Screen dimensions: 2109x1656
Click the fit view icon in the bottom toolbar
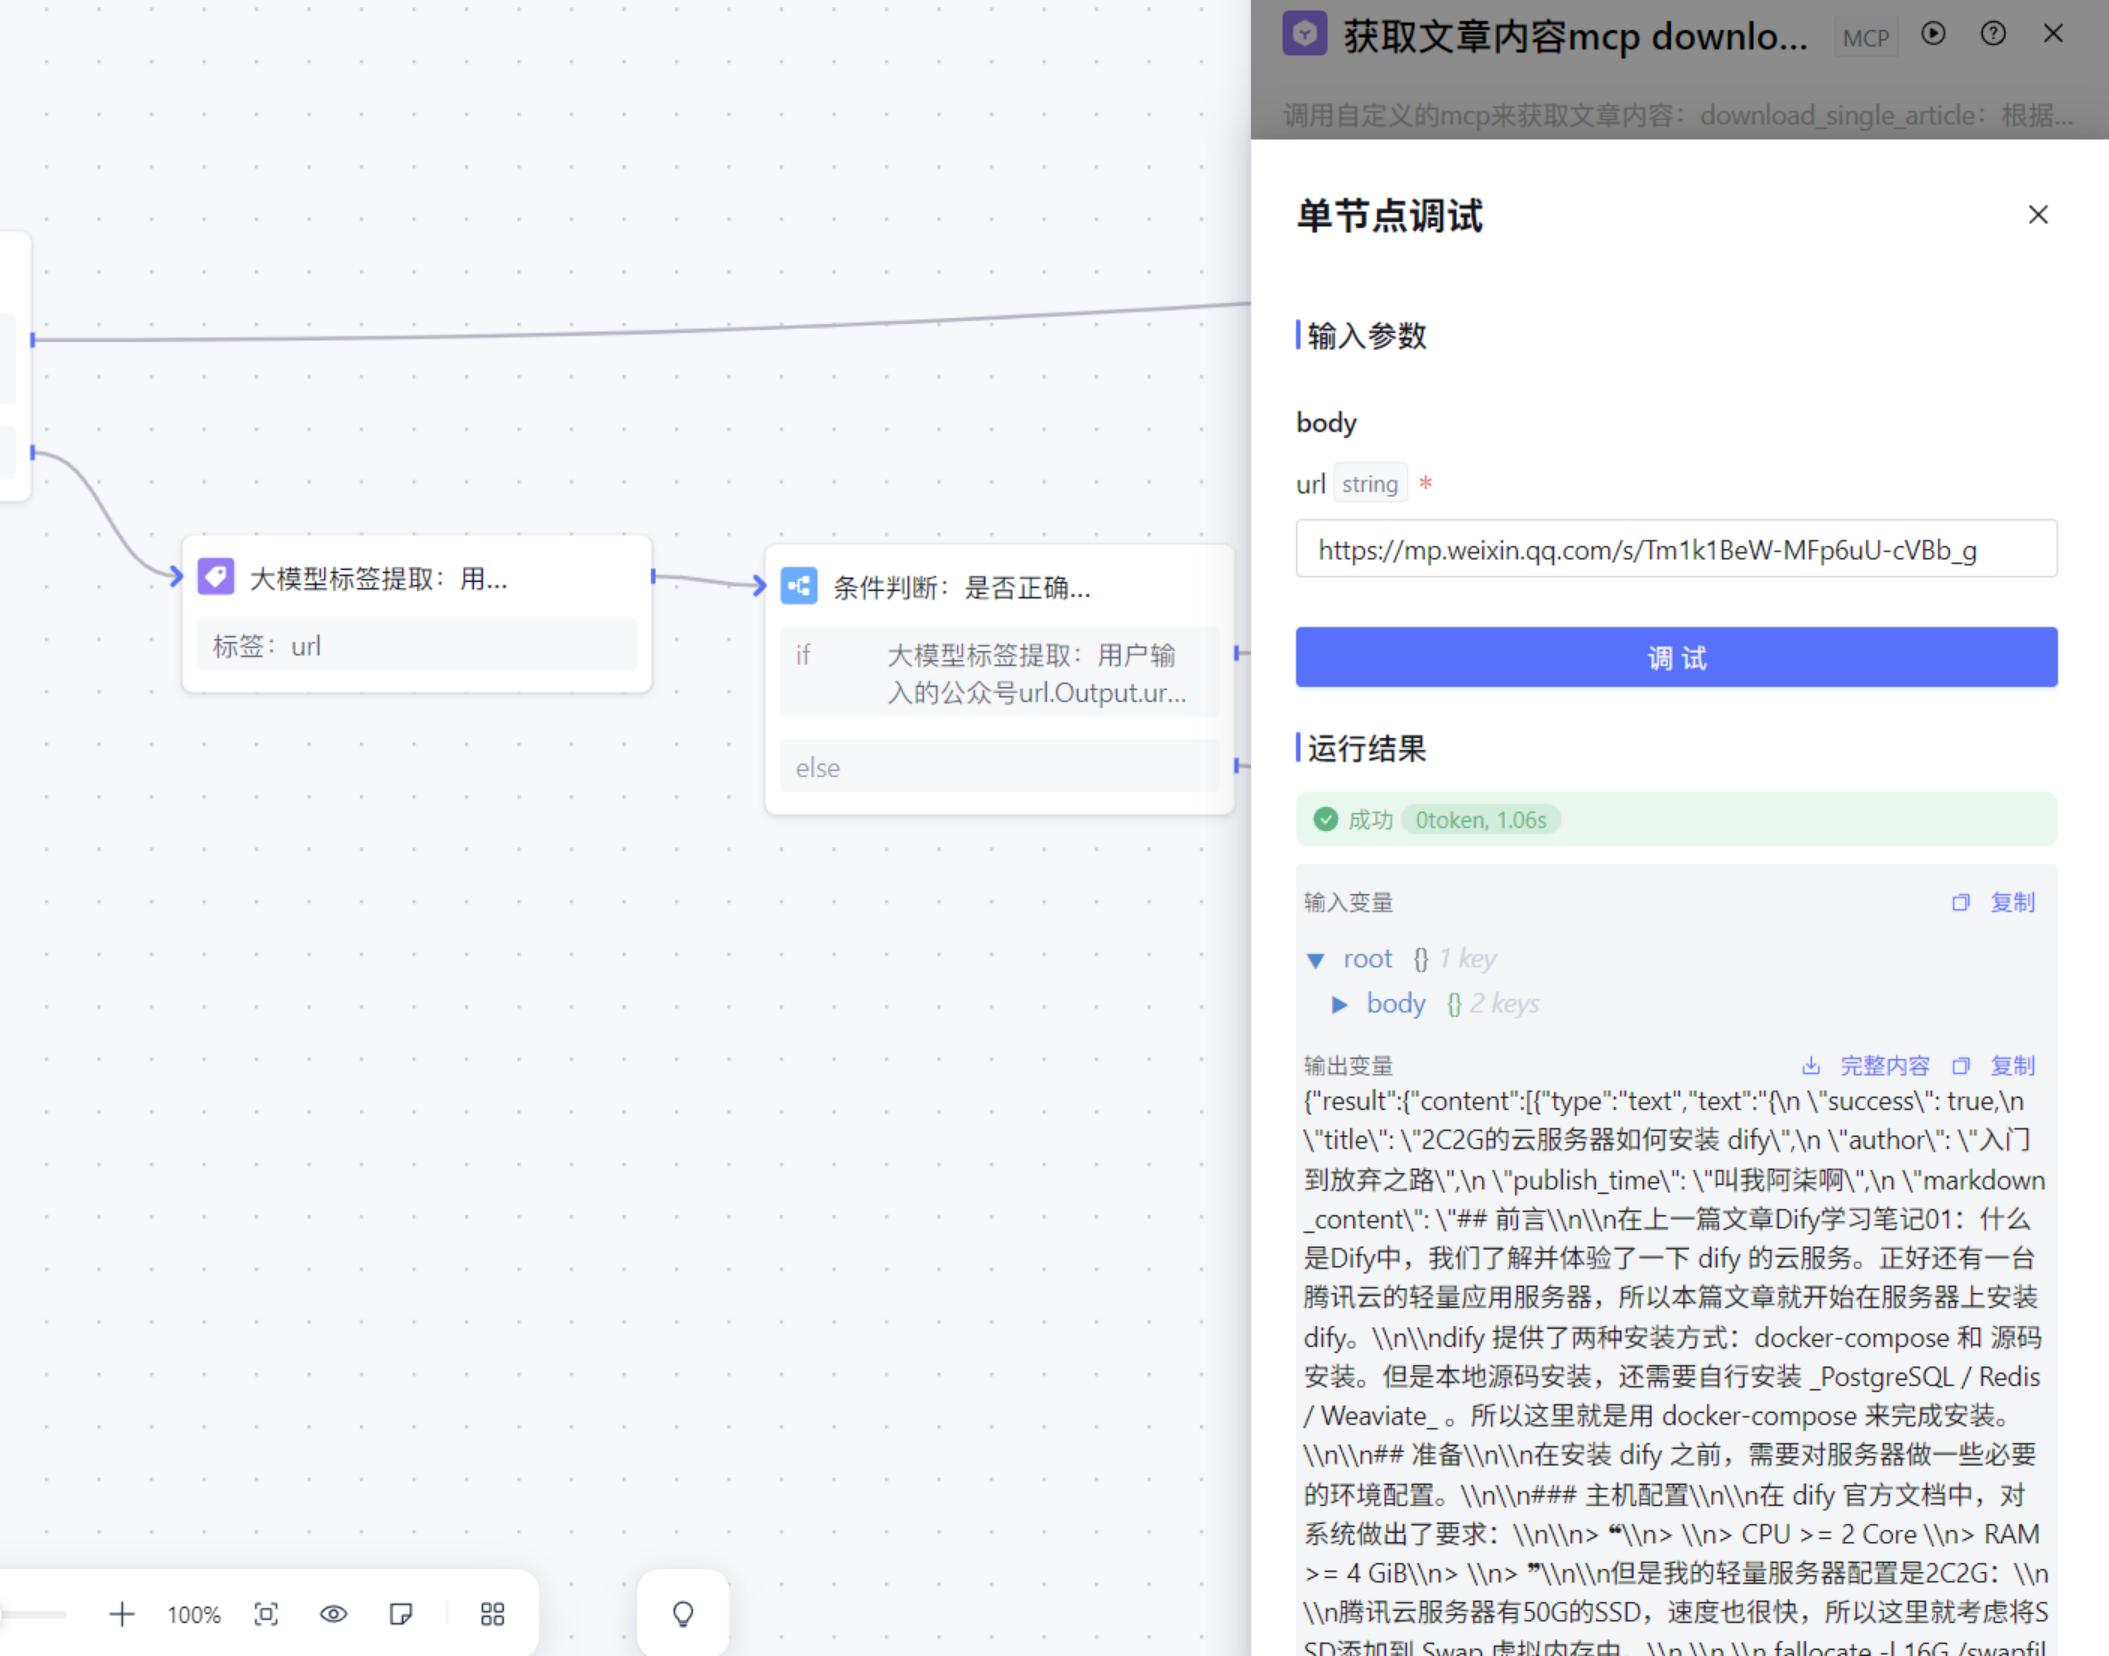click(x=266, y=1613)
